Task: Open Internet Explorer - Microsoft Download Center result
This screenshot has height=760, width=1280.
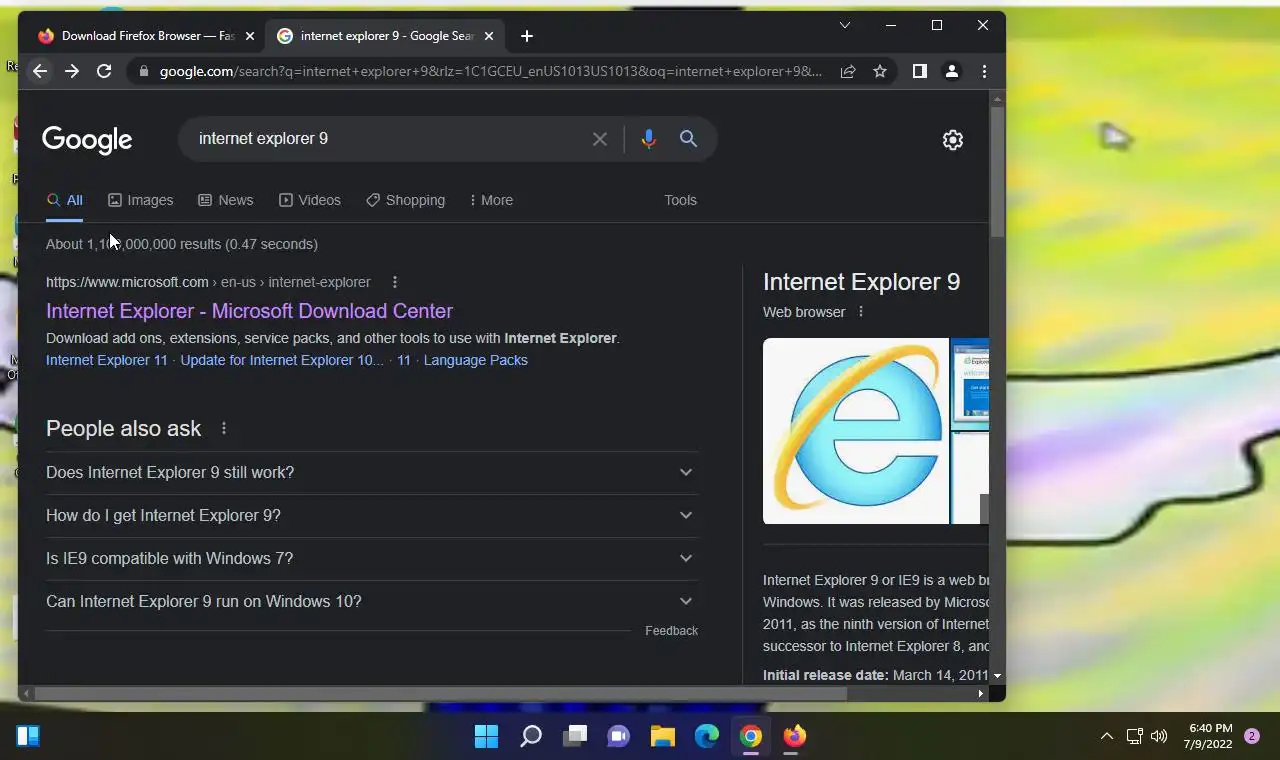Action: (x=249, y=311)
